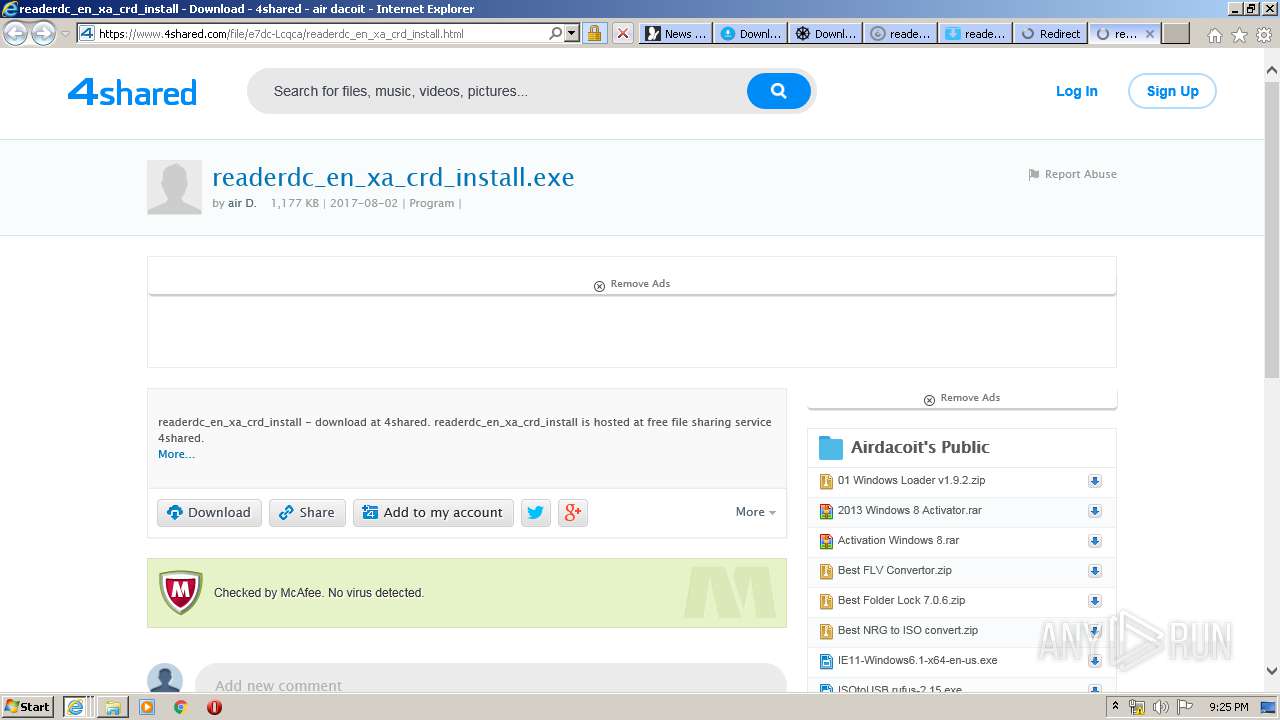Click the blue search magnifier button
This screenshot has width=1280, height=720.
(x=778, y=91)
